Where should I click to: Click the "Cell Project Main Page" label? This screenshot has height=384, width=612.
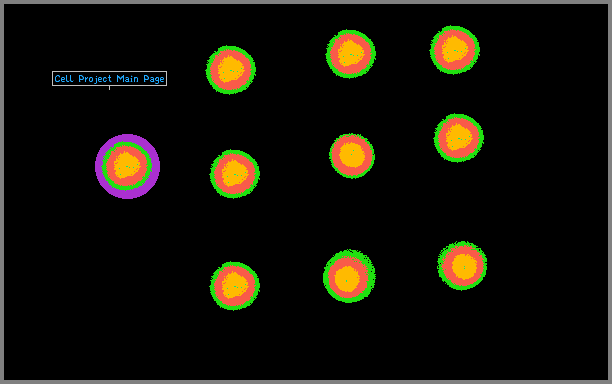(x=109, y=79)
